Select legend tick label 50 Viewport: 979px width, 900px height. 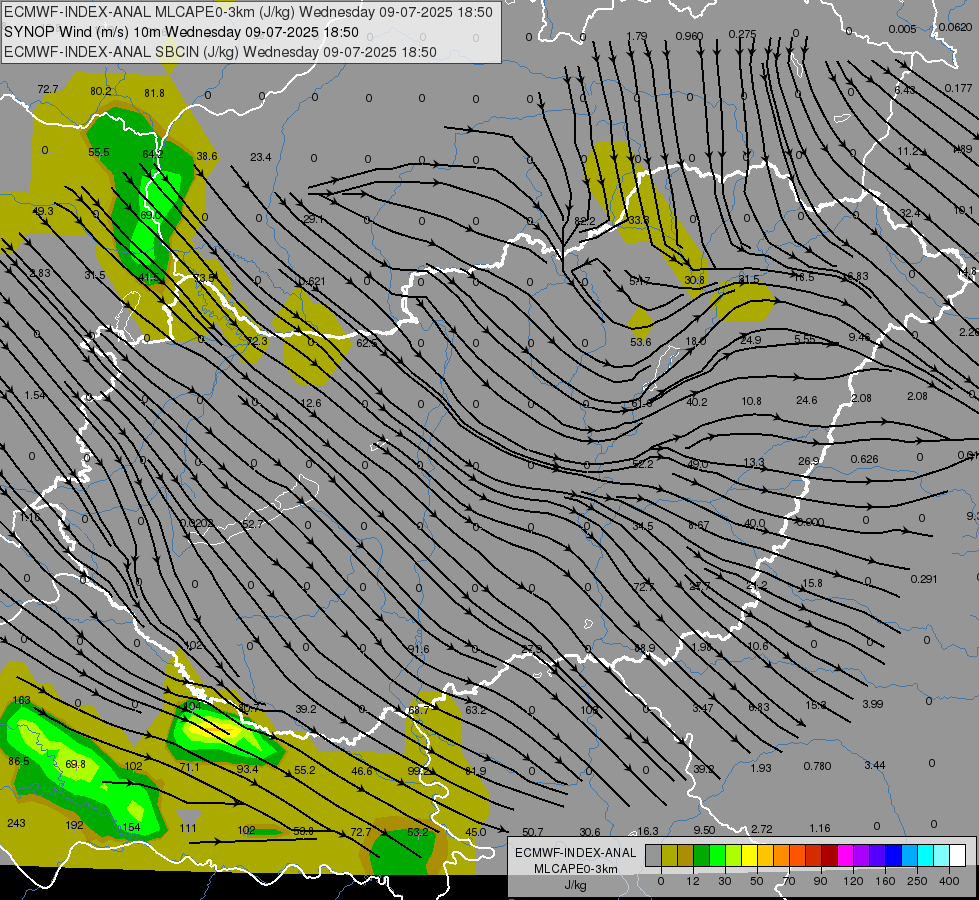[757, 881]
